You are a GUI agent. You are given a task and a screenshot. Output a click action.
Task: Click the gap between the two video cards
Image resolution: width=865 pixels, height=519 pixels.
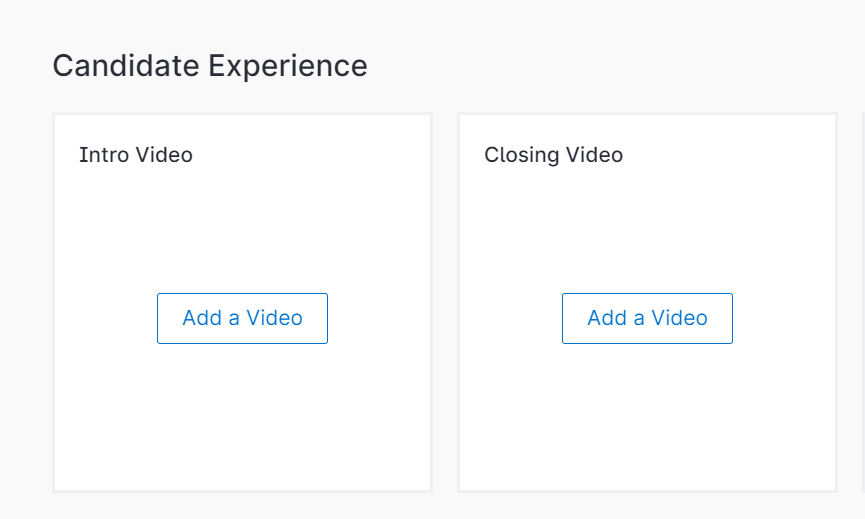point(445,300)
